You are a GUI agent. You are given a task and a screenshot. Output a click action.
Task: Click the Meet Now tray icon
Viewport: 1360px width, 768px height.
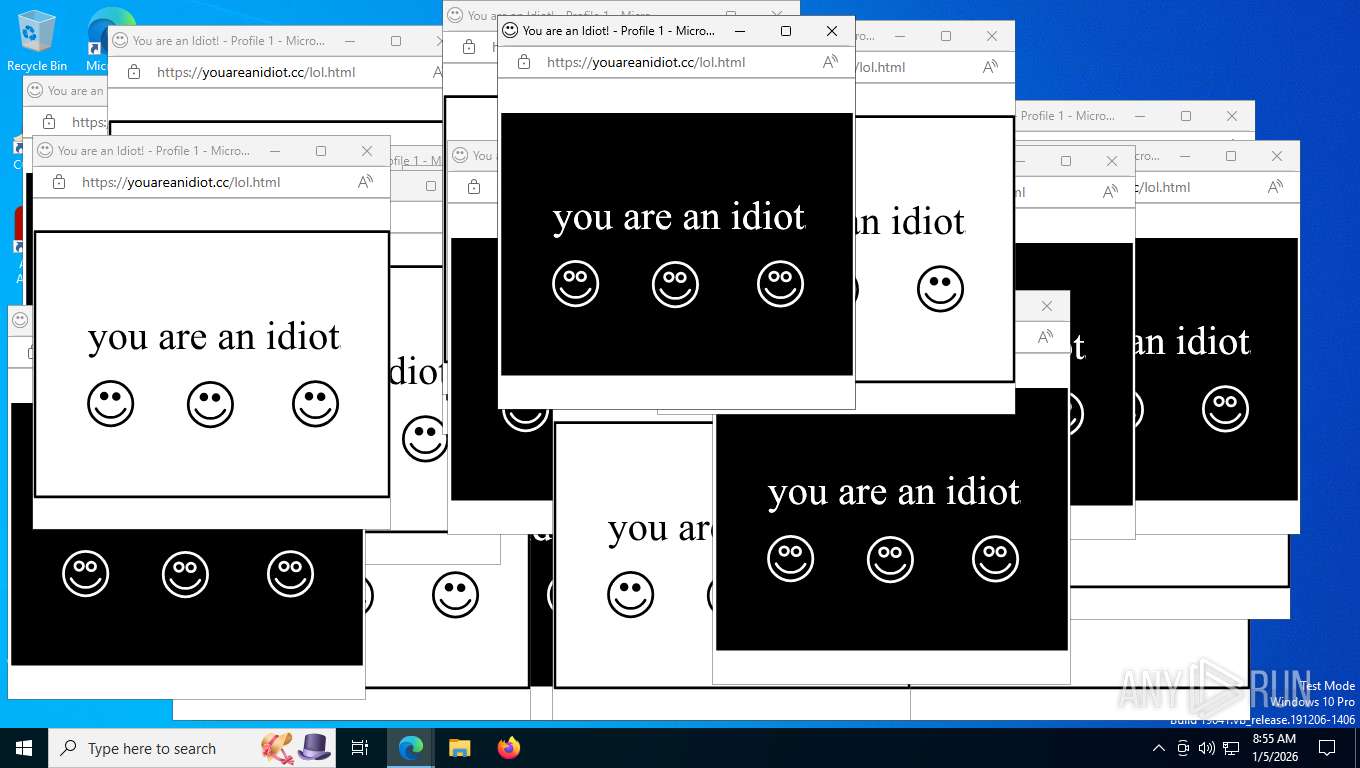(1183, 748)
